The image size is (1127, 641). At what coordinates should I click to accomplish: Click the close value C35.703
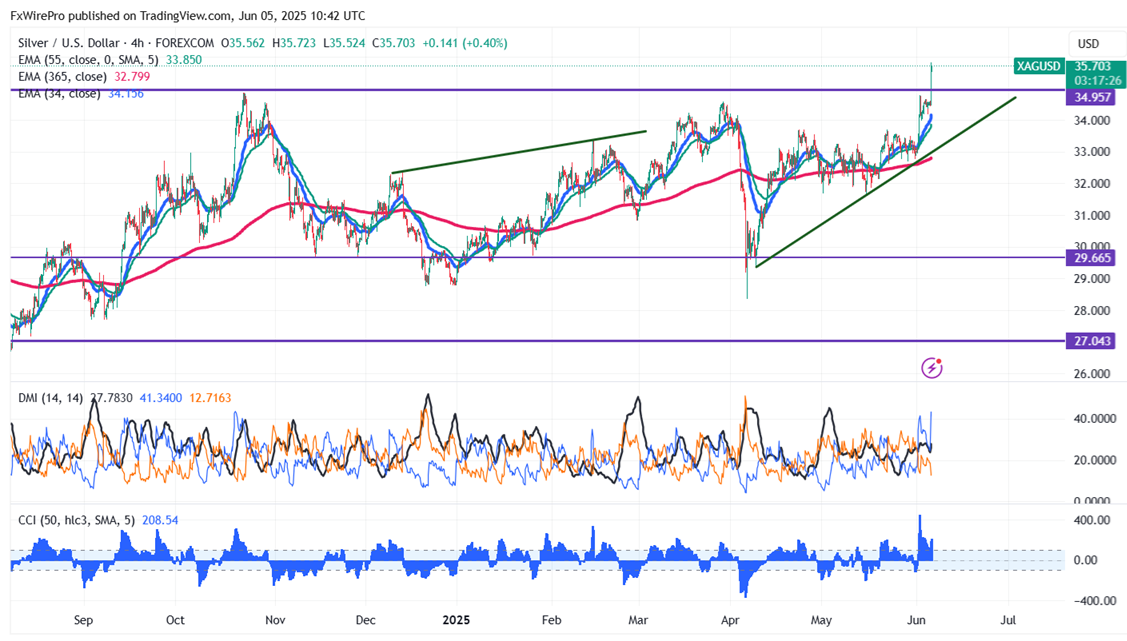(393, 43)
